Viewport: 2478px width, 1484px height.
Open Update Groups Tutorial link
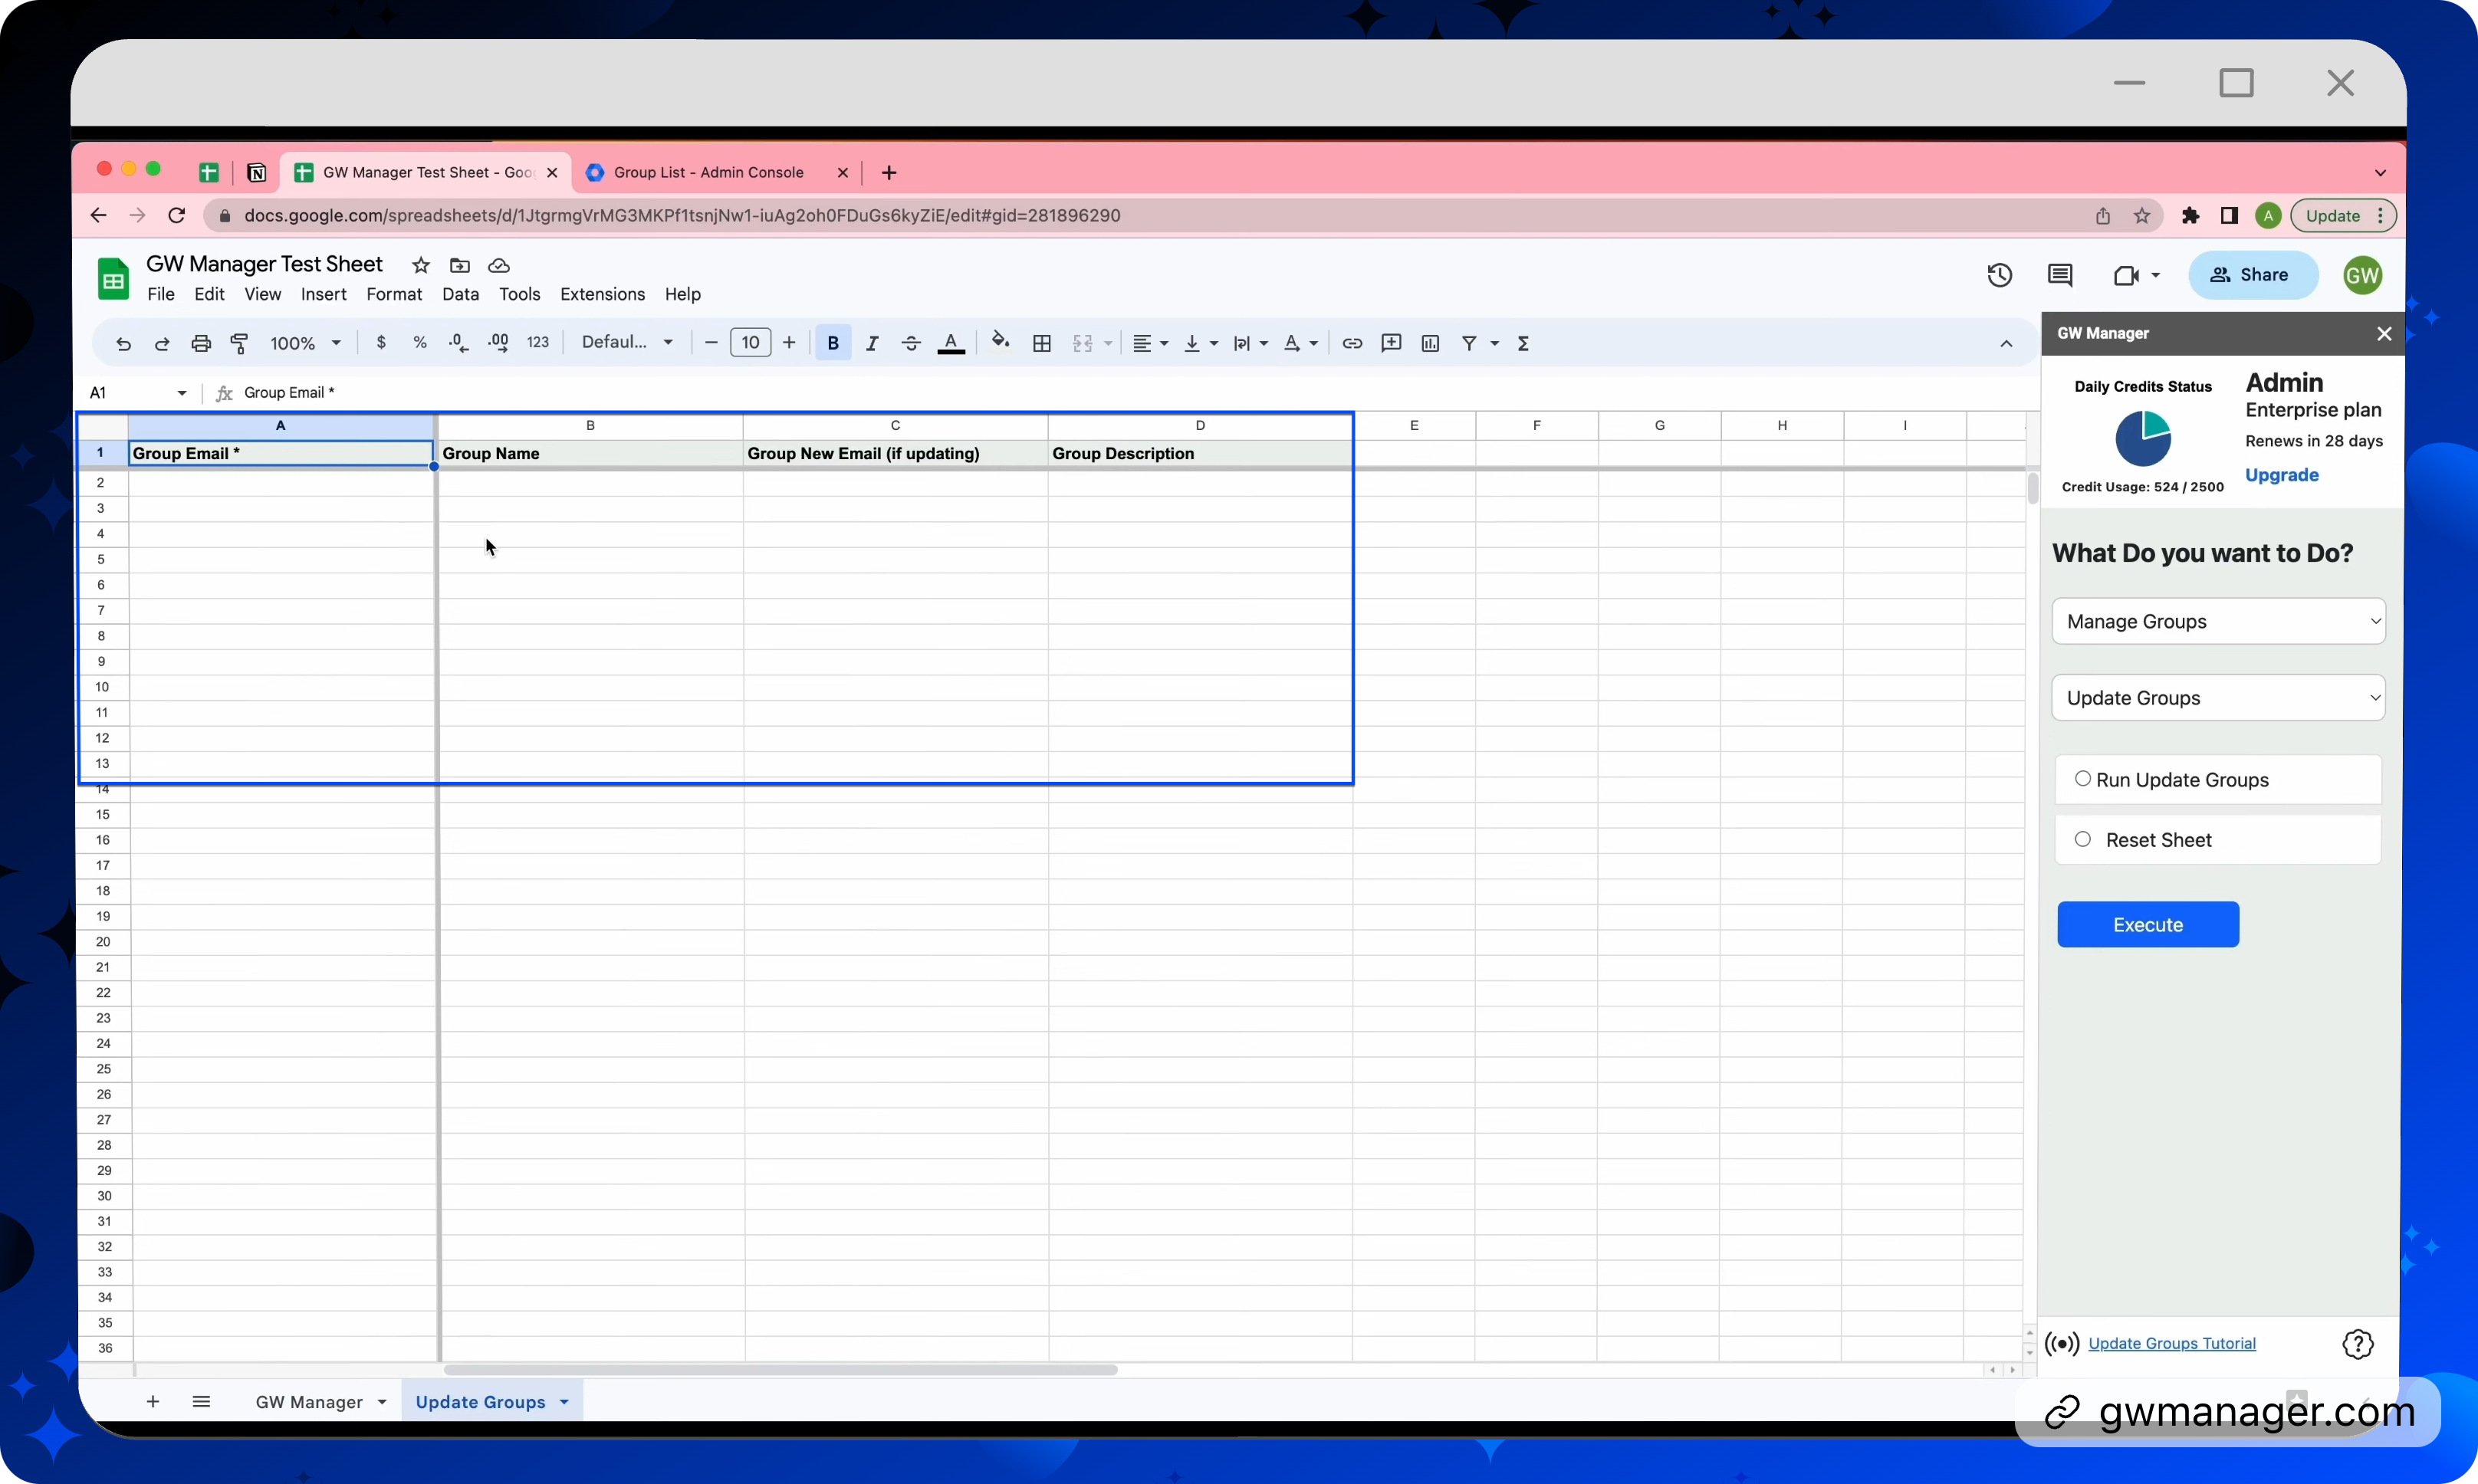point(2171,1343)
